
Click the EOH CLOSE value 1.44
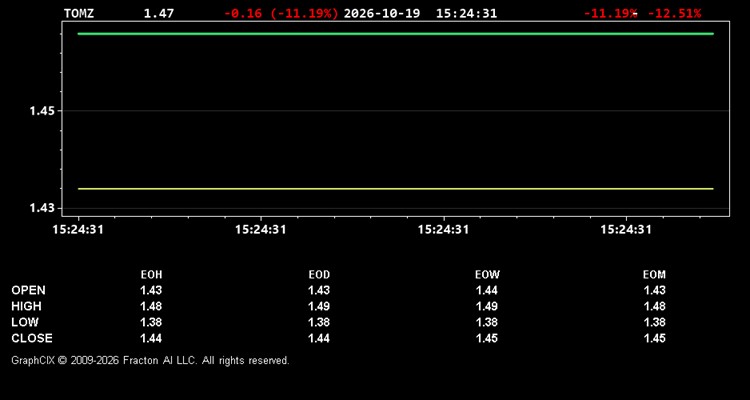[151, 338]
